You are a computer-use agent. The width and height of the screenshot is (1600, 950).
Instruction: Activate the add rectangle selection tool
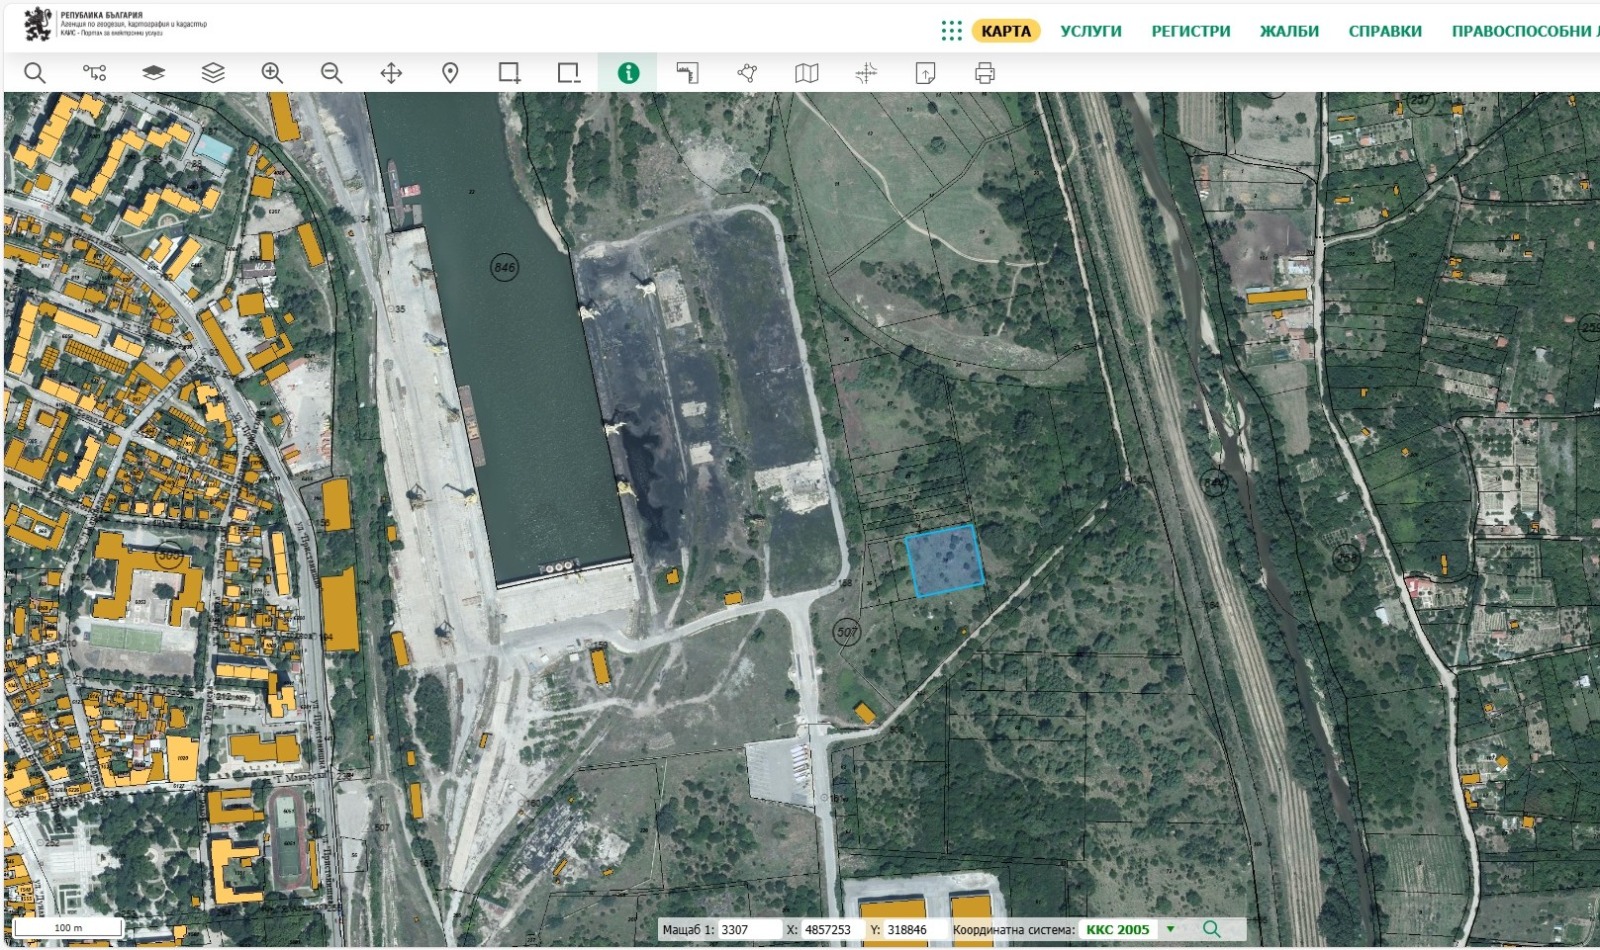(x=509, y=73)
